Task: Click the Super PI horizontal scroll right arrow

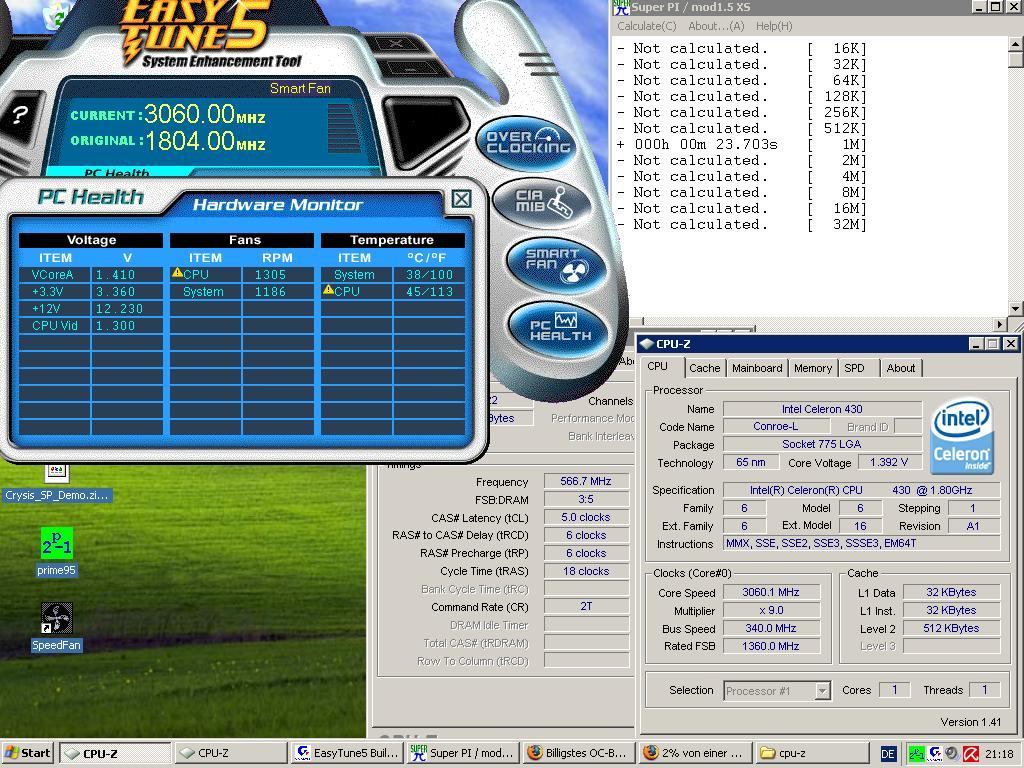Action: (x=1000, y=324)
